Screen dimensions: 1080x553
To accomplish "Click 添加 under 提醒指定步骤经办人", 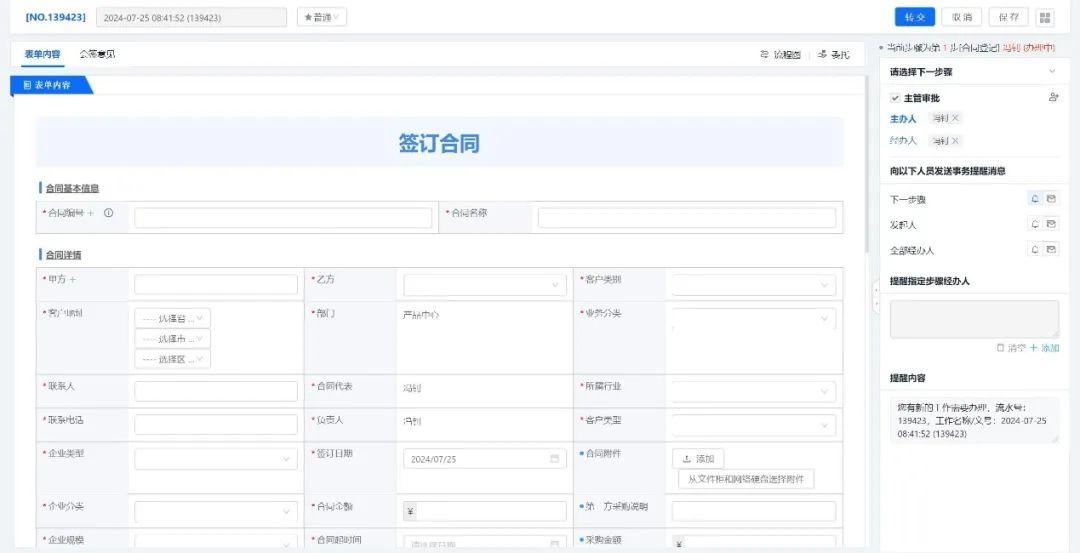I will [1045, 348].
